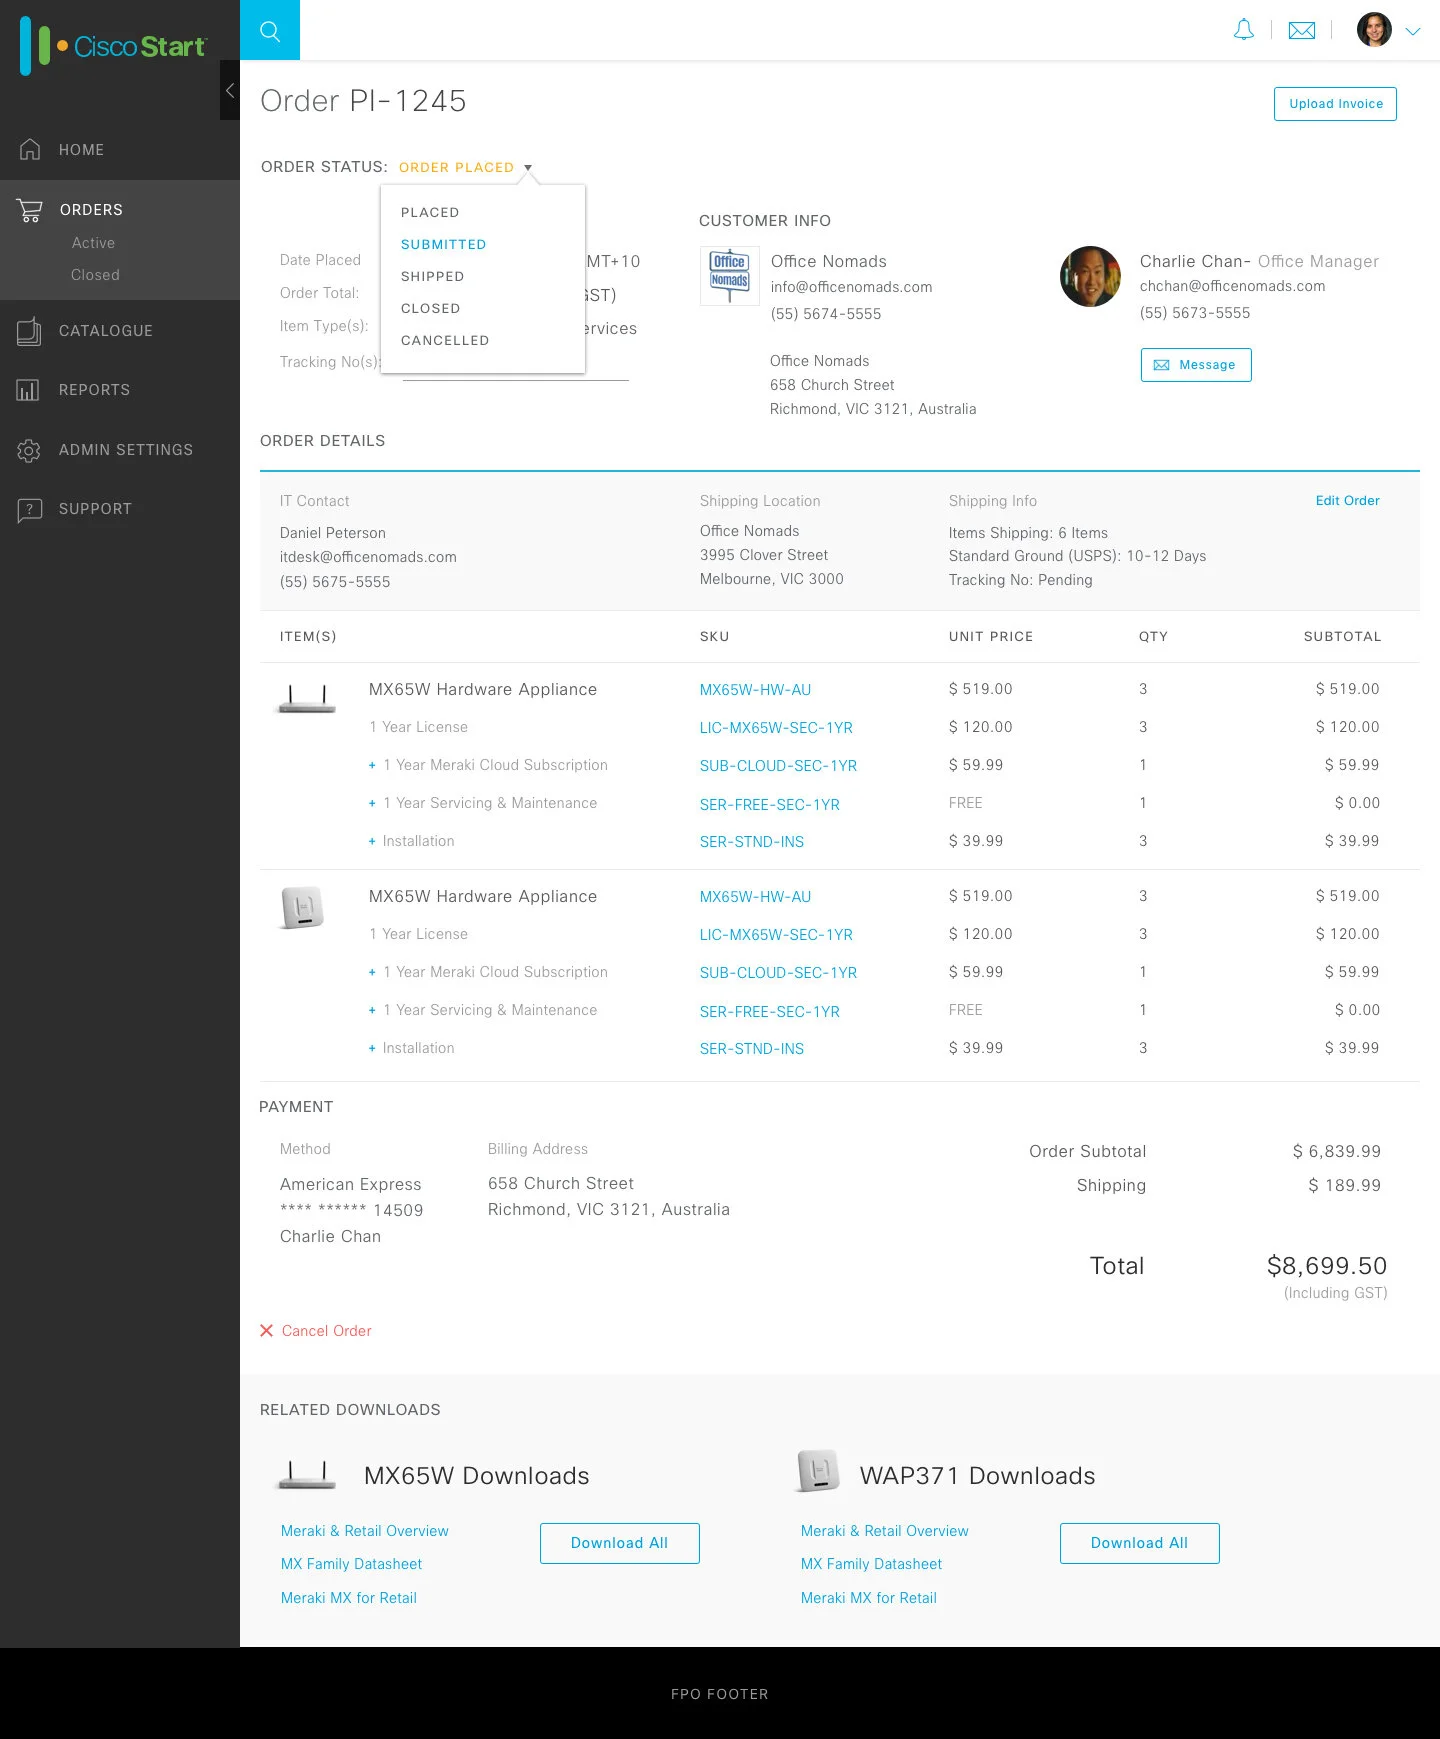The height and width of the screenshot is (1739, 1440).
Task: Go to HOME in the sidebar
Action: pyautogui.click(x=81, y=150)
